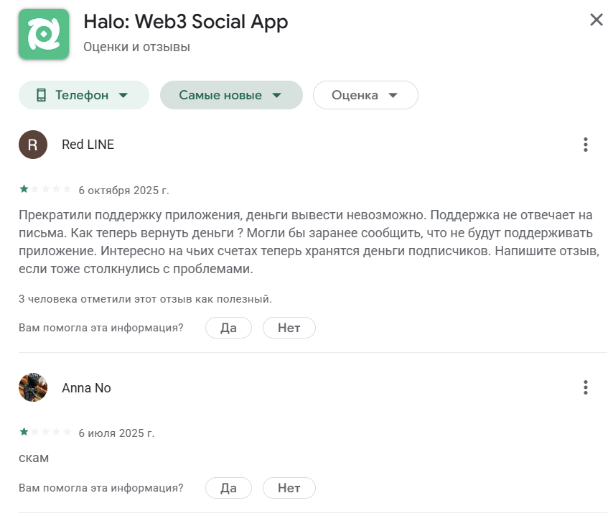Click the reviewer name Red LINE
The height and width of the screenshot is (517, 609).
pos(88,144)
